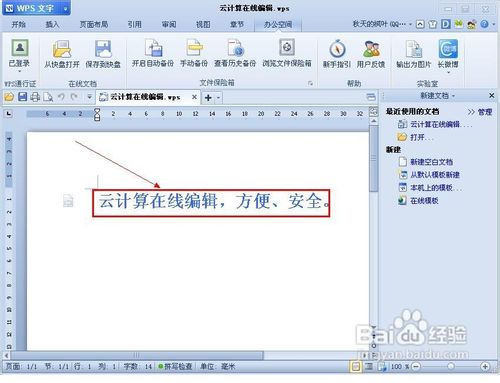Expand the 长微博 dropdown arrow
This screenshot has width=500, height=383.
[448, 72]
